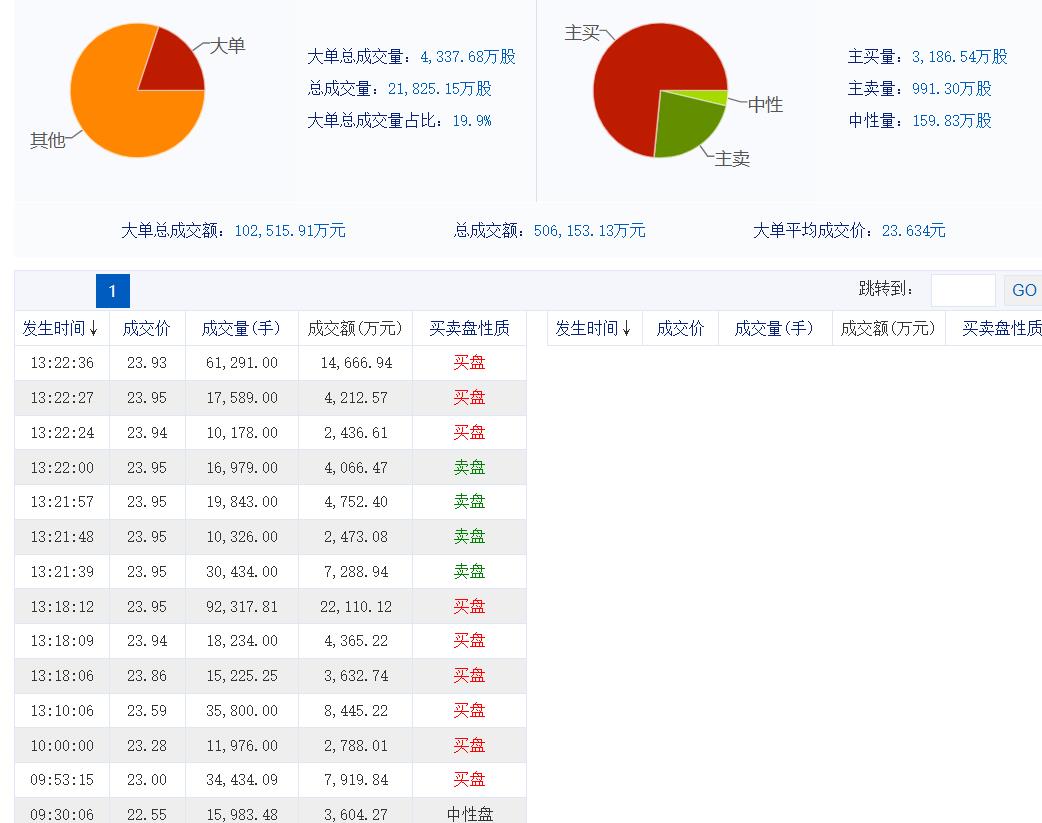Image resolution: width=1042 pixels, height=823 pixels.
Task: Click volume 61,291.00 cell
Action: tap(242, 363)
